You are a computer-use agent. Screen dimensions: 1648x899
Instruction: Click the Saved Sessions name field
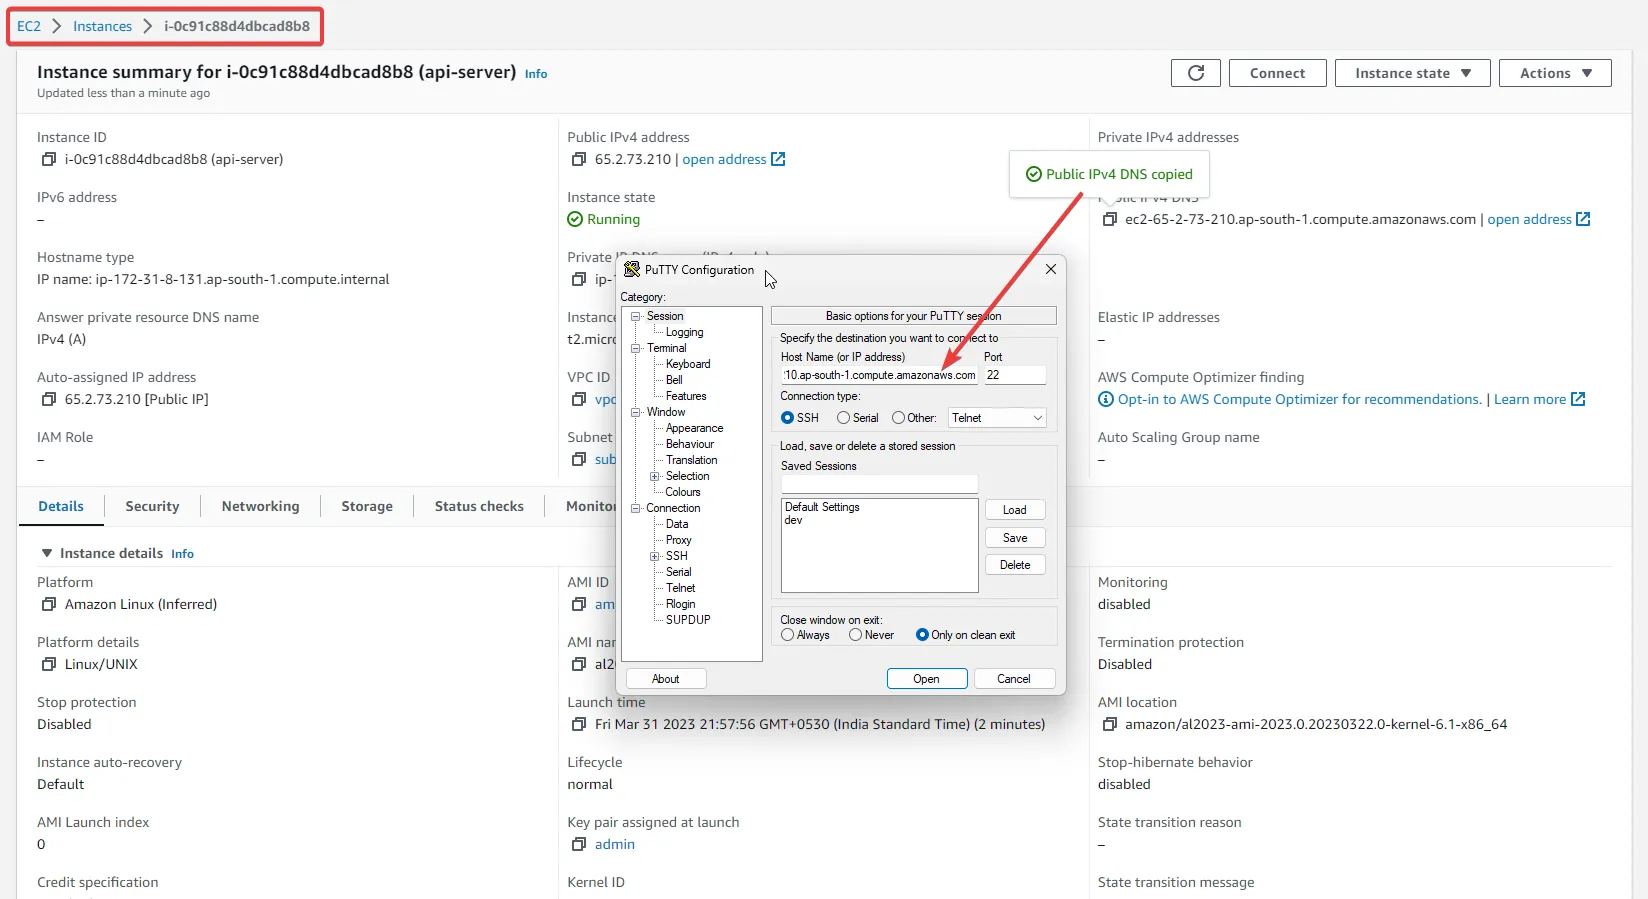879,484
